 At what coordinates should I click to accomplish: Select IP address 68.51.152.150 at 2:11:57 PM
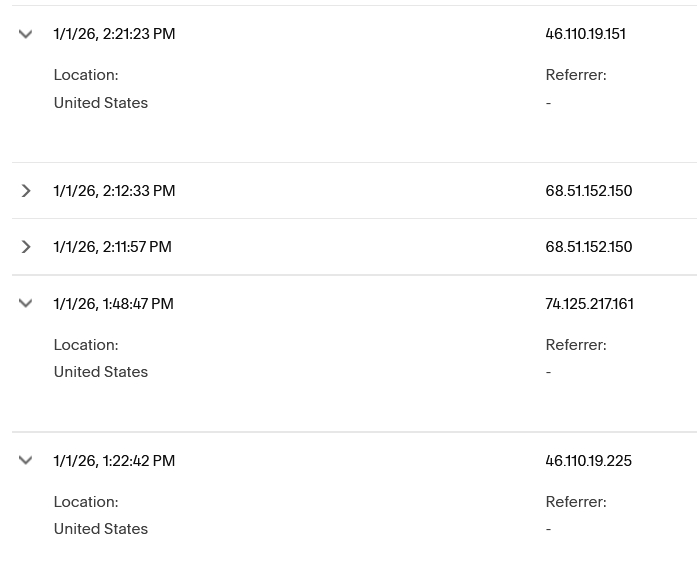click(x=588, y=247)
